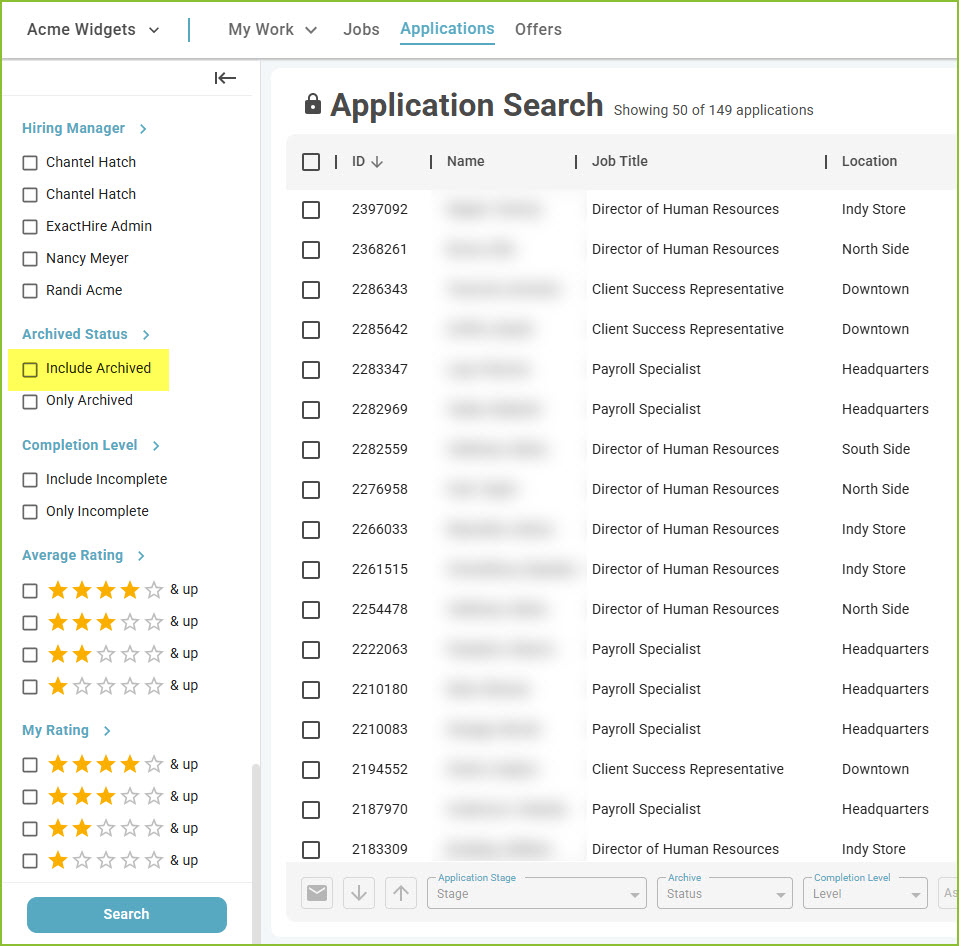Tick the Only Incomplete checkbox
The width and height of the screenshot is (959, 946).
tap(30, 511)
